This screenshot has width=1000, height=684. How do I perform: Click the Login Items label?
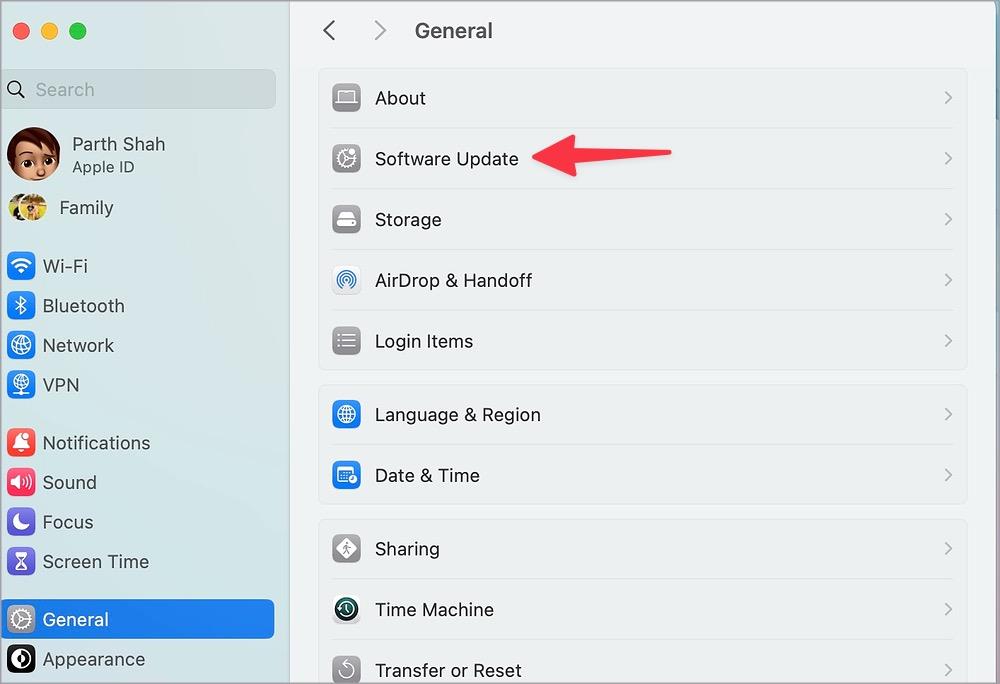tap(424, 341)
